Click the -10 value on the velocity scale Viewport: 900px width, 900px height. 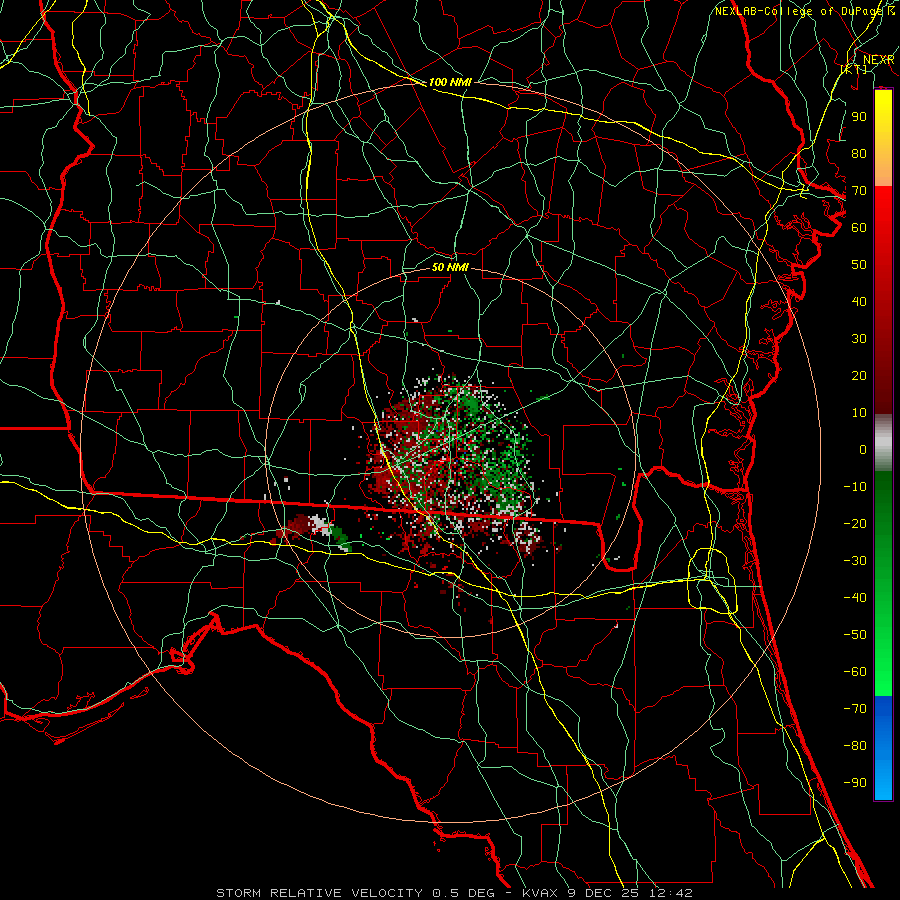click(855, 487)
